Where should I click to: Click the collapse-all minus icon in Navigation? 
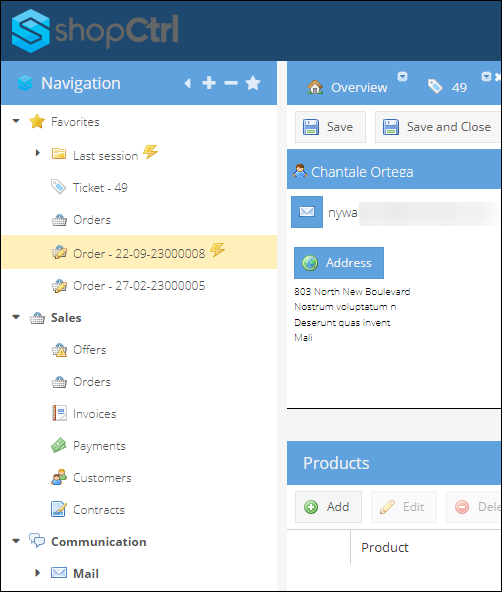(x=231, y=83)
